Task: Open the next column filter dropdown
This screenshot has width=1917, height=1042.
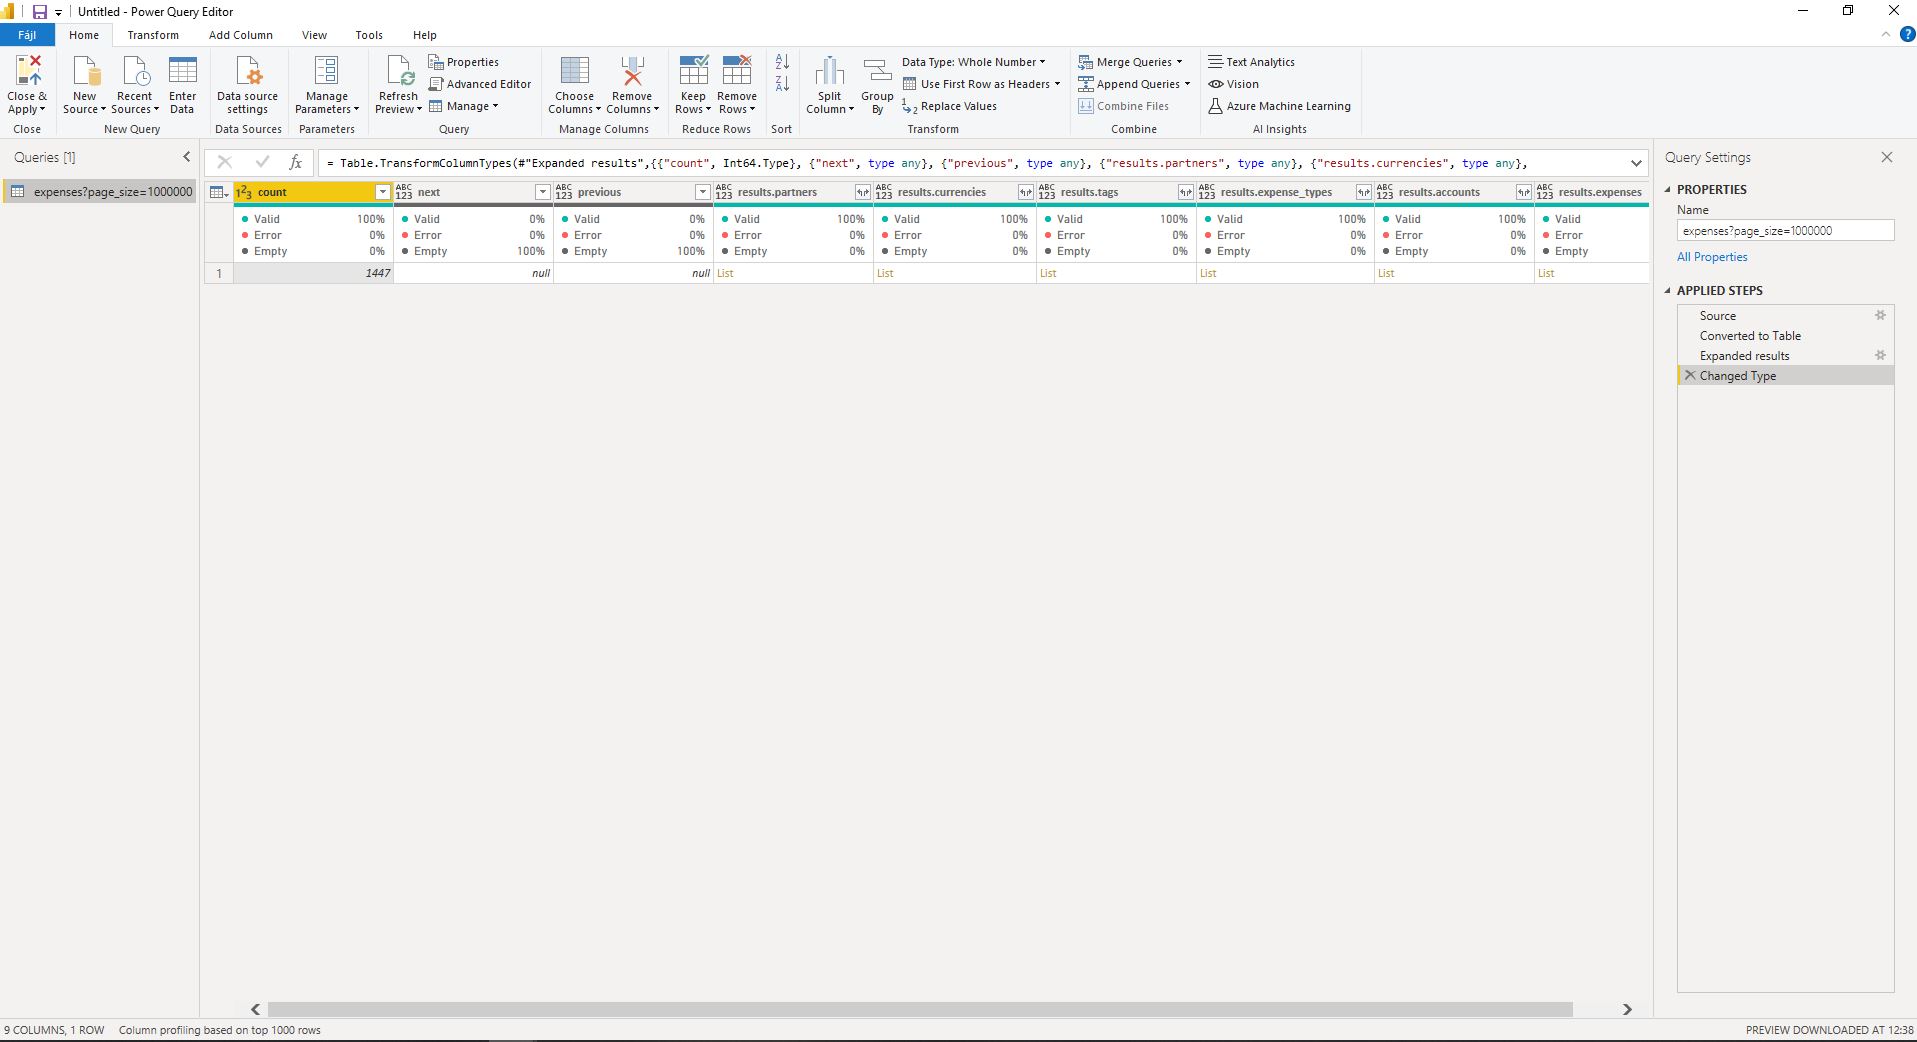Action: [x=542, y=192]
